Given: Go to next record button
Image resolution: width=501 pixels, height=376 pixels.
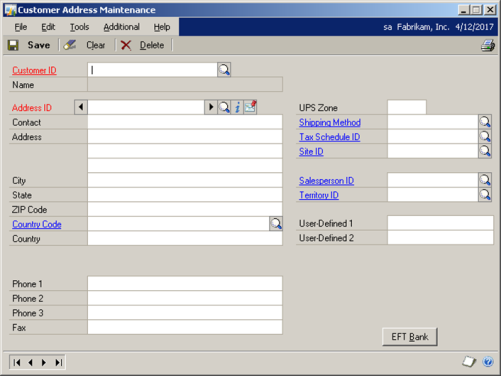Looking at the screenshot, I should click(44, 362).
